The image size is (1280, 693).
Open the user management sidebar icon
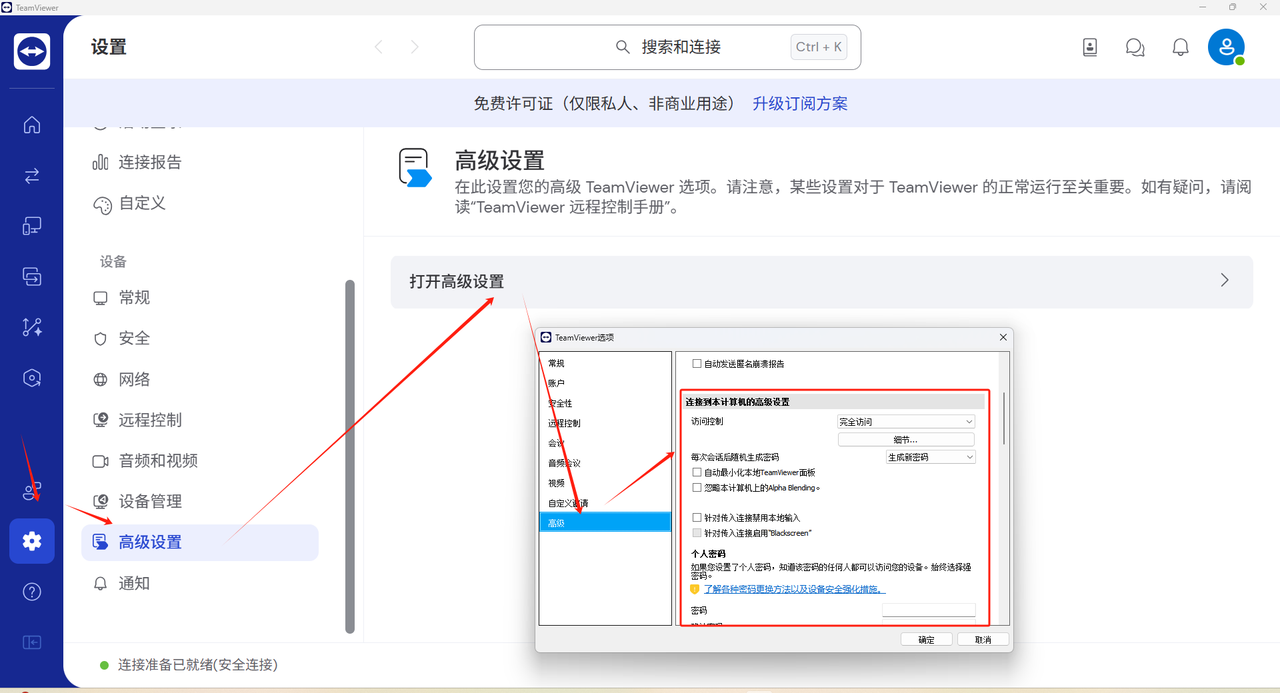tap(32, 491)
